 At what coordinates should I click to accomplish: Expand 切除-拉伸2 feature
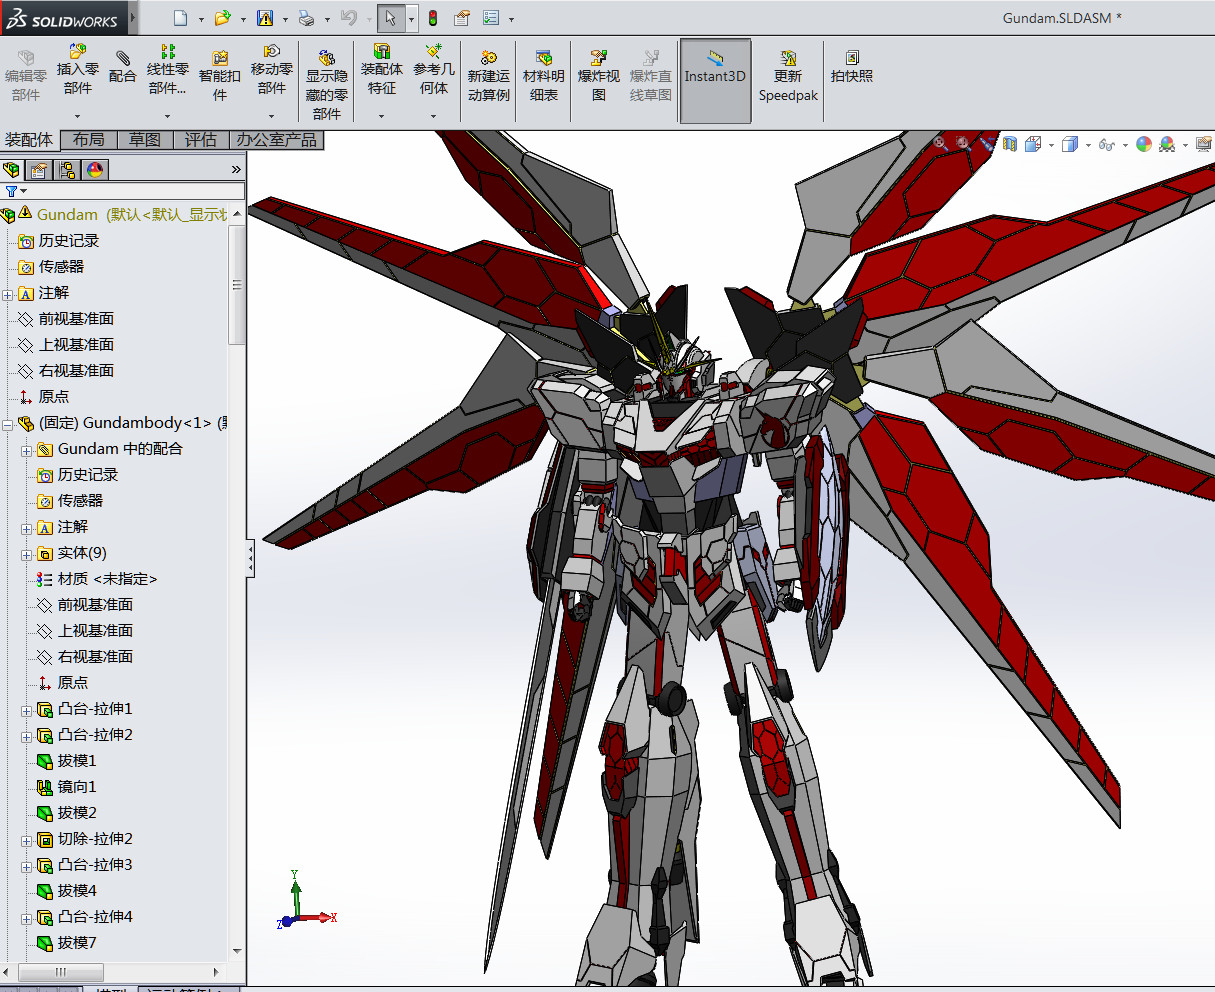click(27, 840)
